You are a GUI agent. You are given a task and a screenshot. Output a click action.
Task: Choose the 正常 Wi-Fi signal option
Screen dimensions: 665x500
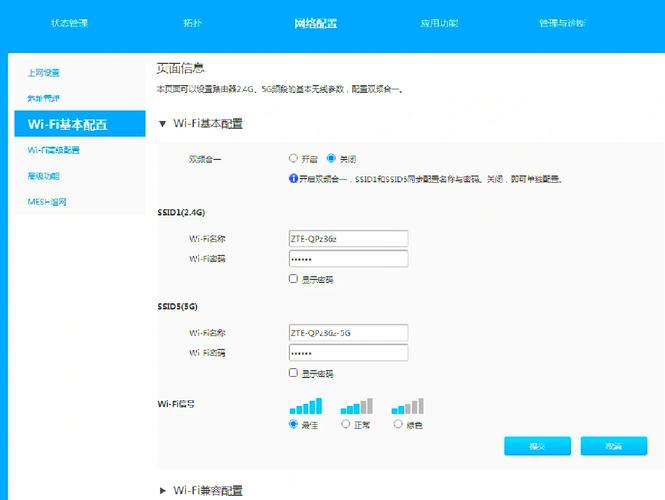tap(345, 424)
